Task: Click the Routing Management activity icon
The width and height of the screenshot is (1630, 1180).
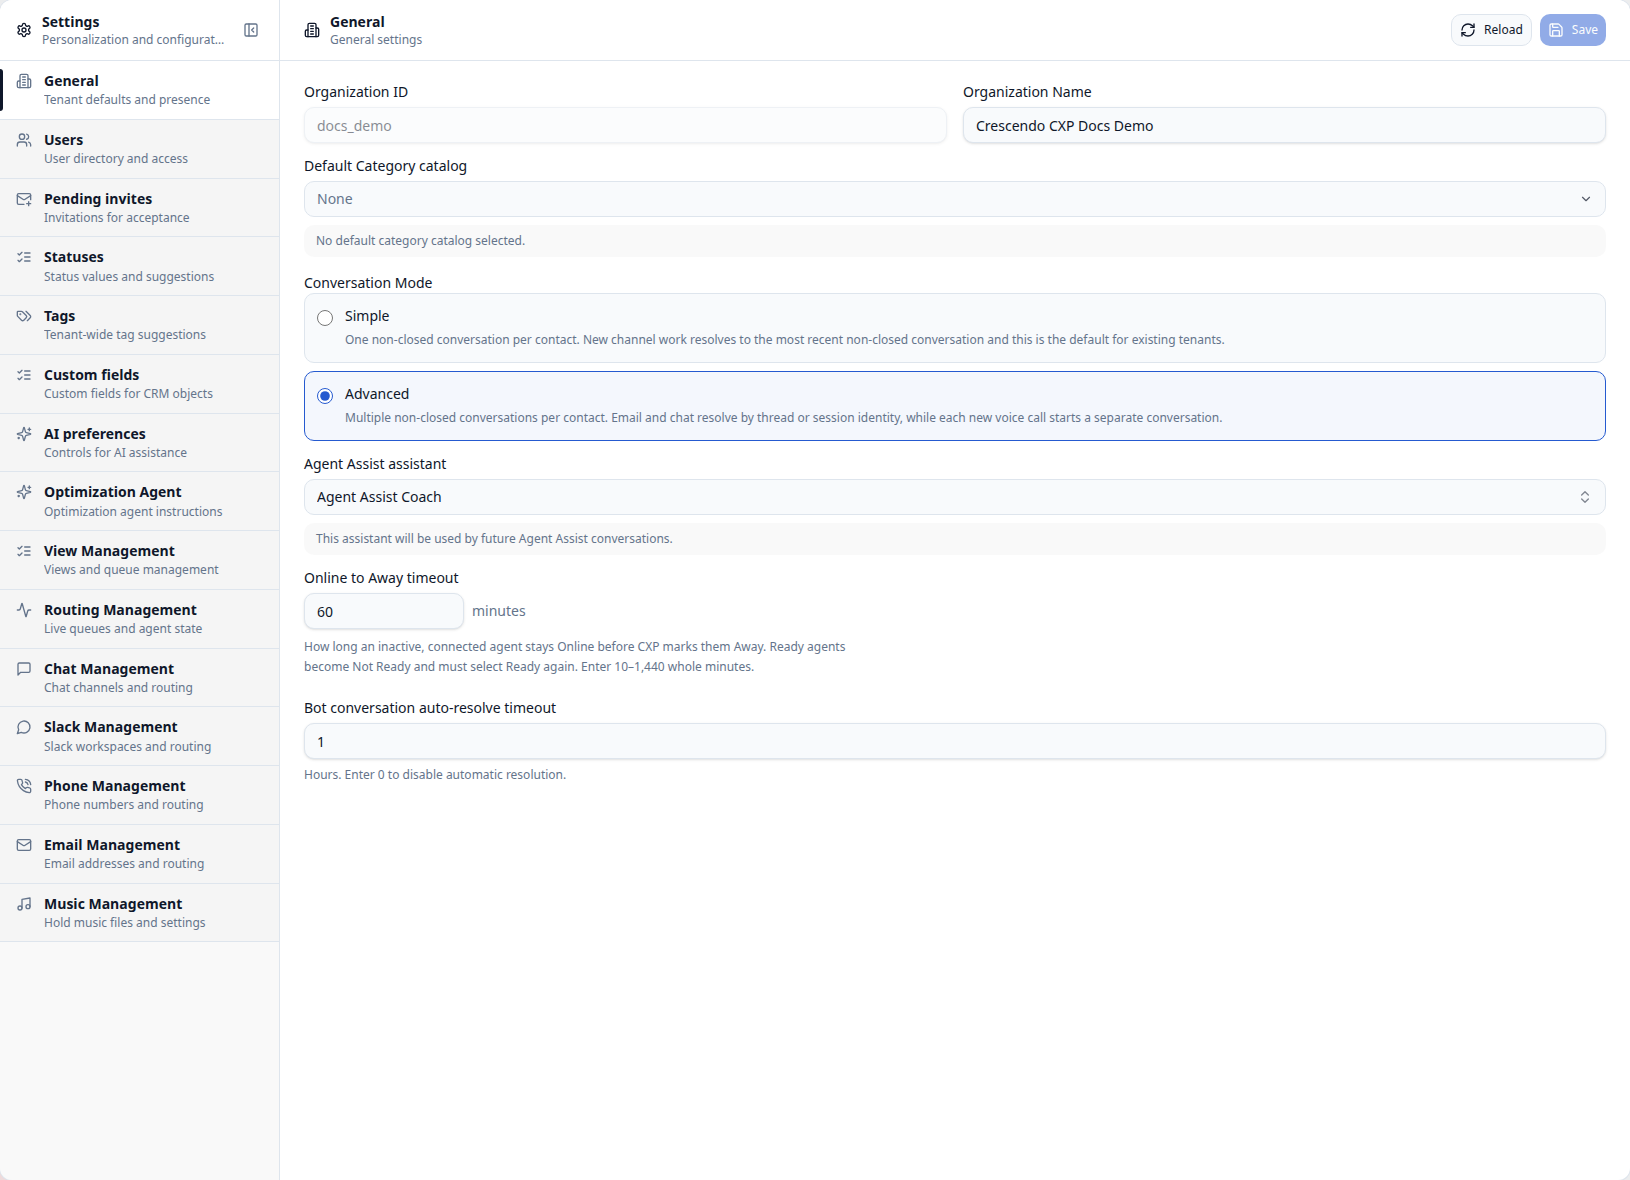Action: tap(24, 610)
